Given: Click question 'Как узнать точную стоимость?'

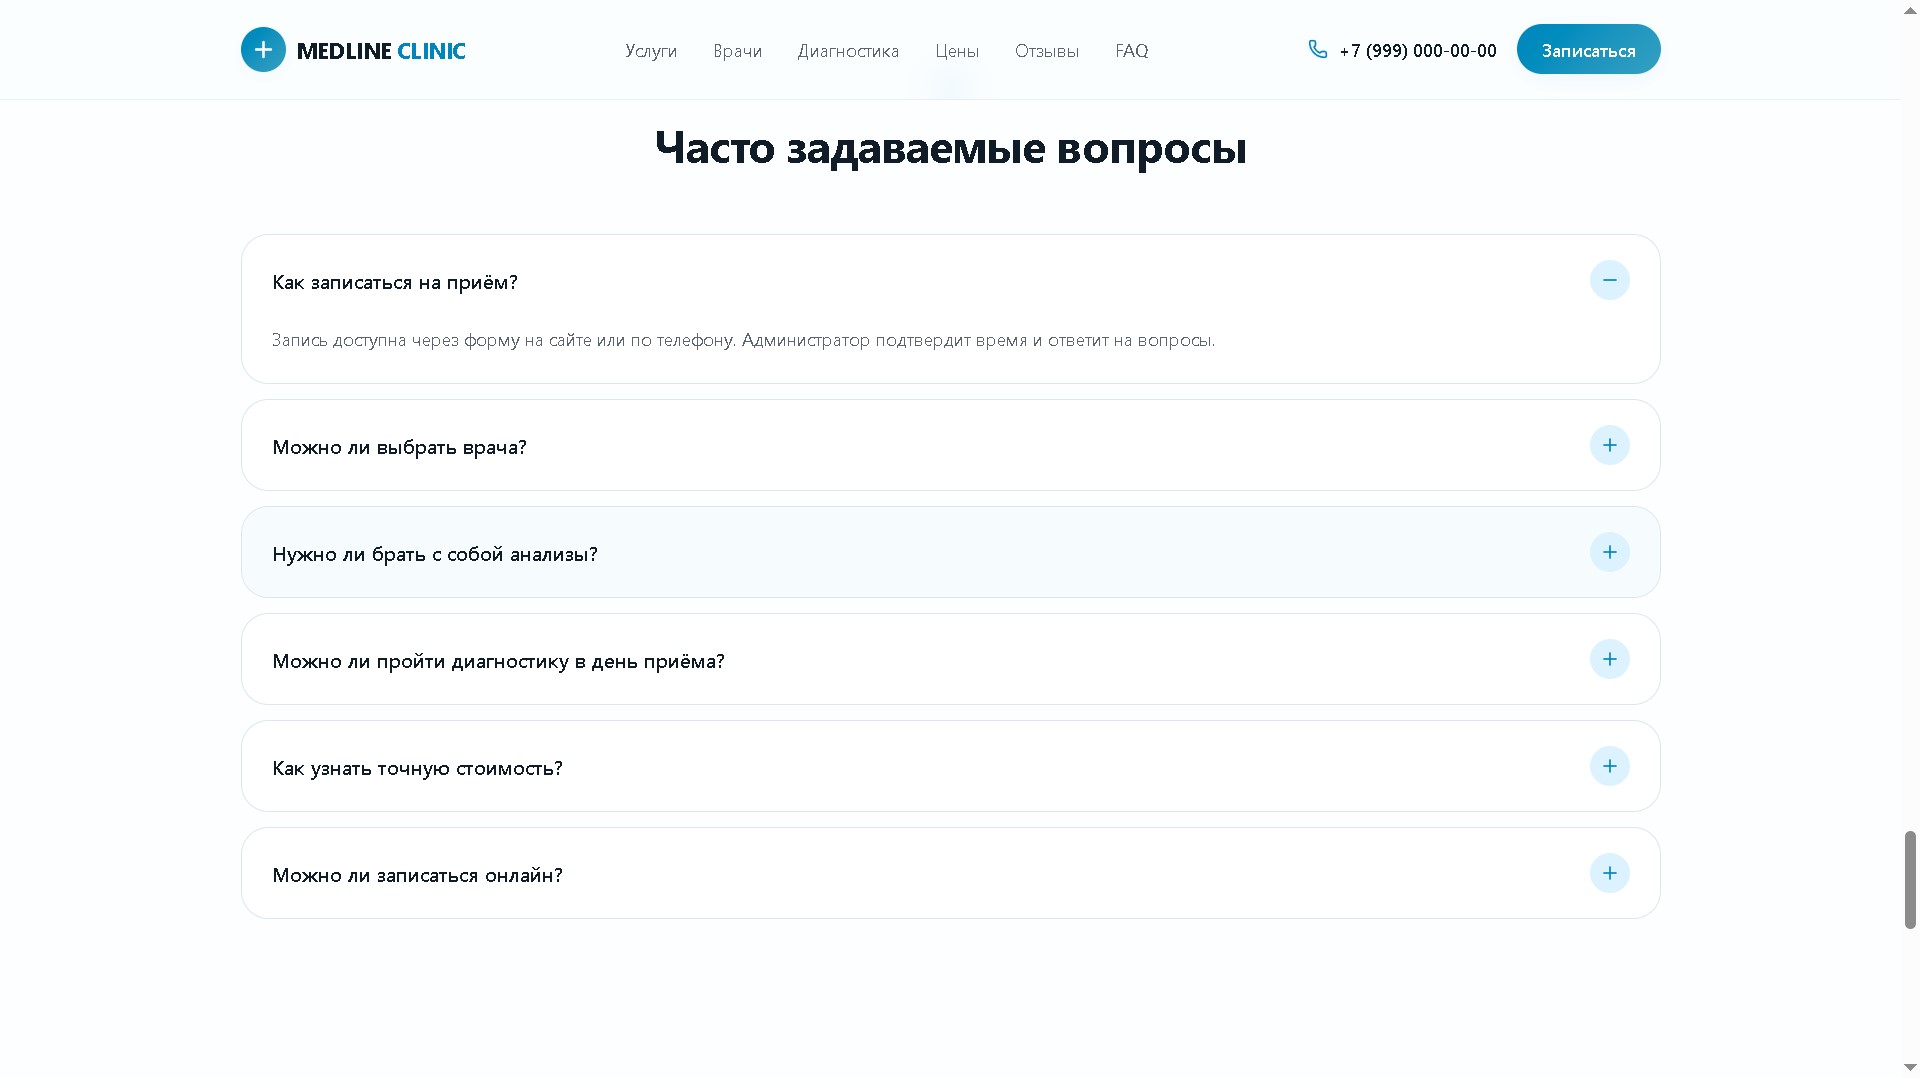Looking at the screenshot, I should click(417, 769).
